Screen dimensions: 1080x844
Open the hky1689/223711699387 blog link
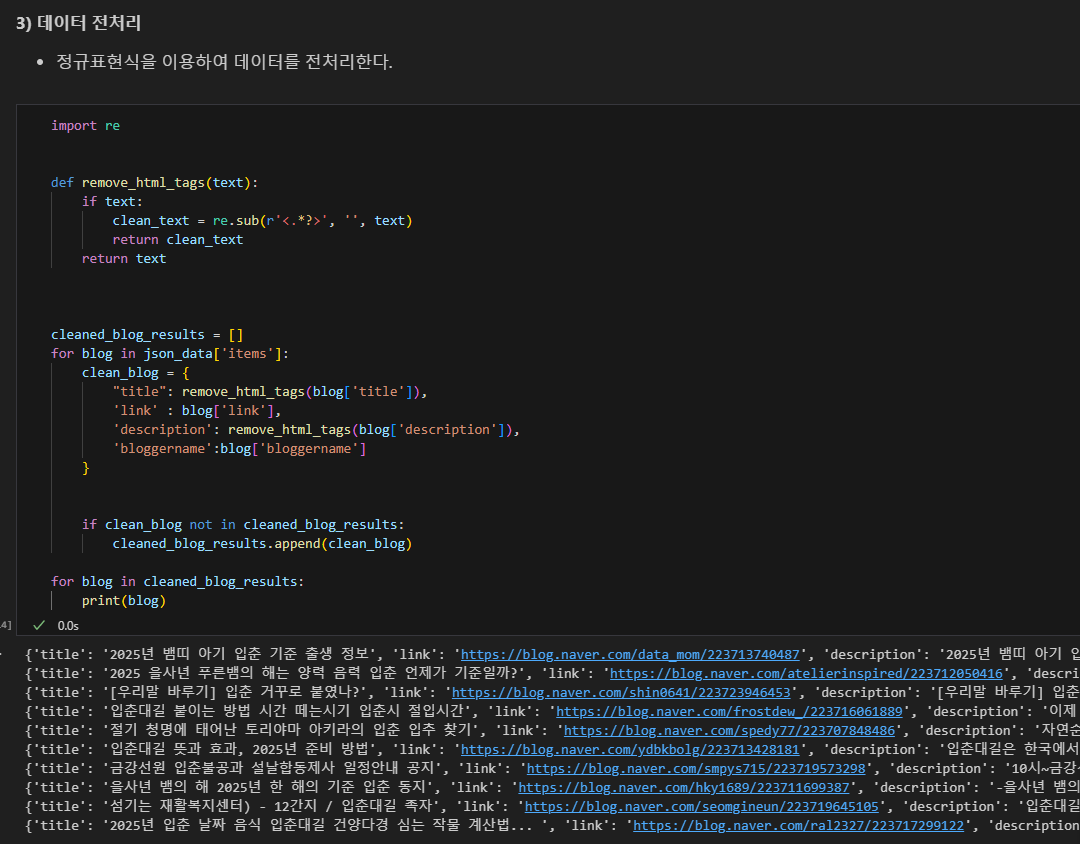684,788
